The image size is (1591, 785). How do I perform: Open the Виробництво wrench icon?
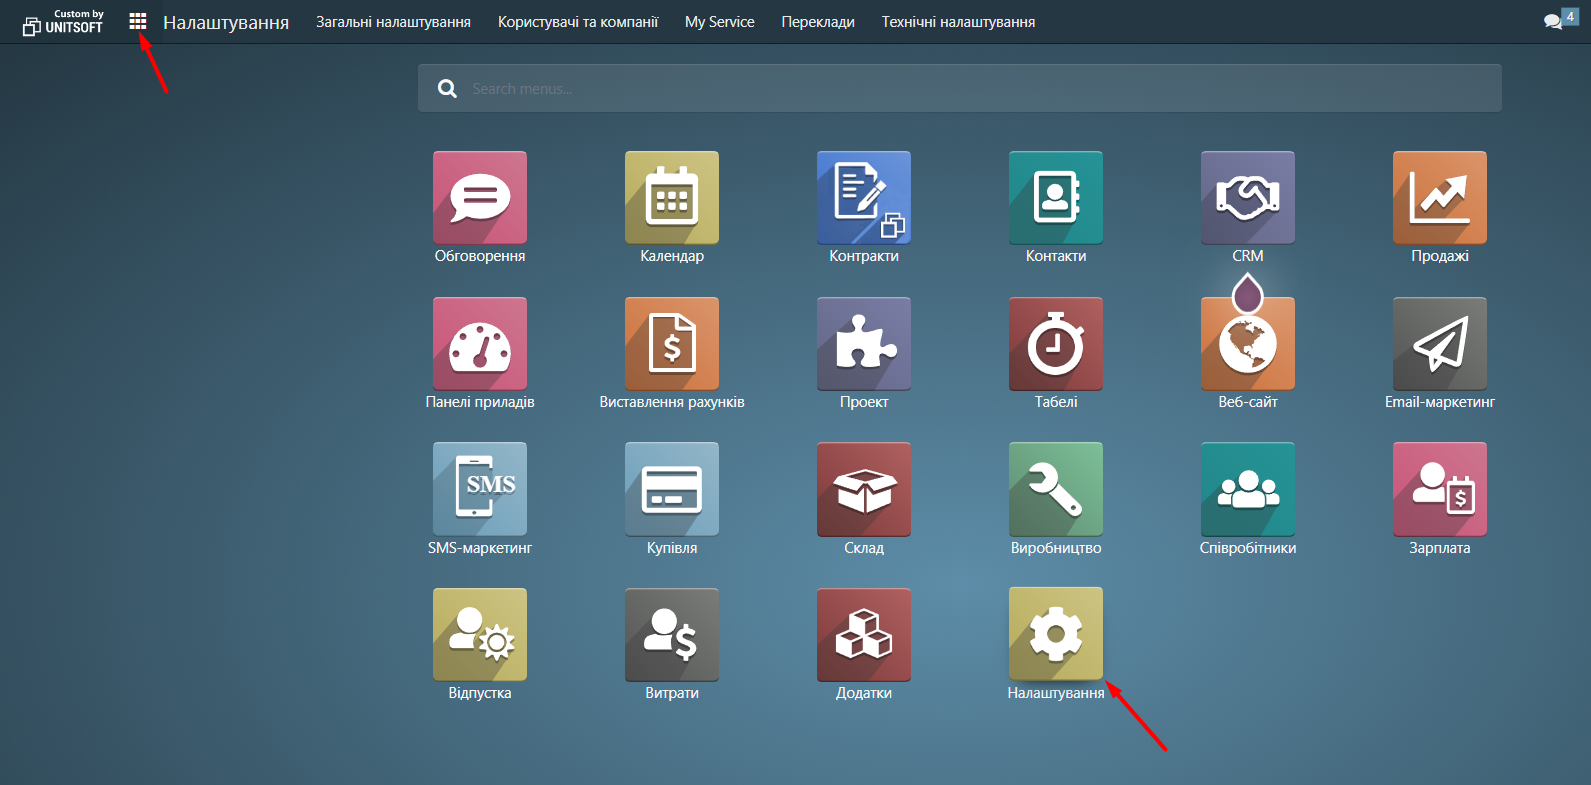click(1056, 489)
